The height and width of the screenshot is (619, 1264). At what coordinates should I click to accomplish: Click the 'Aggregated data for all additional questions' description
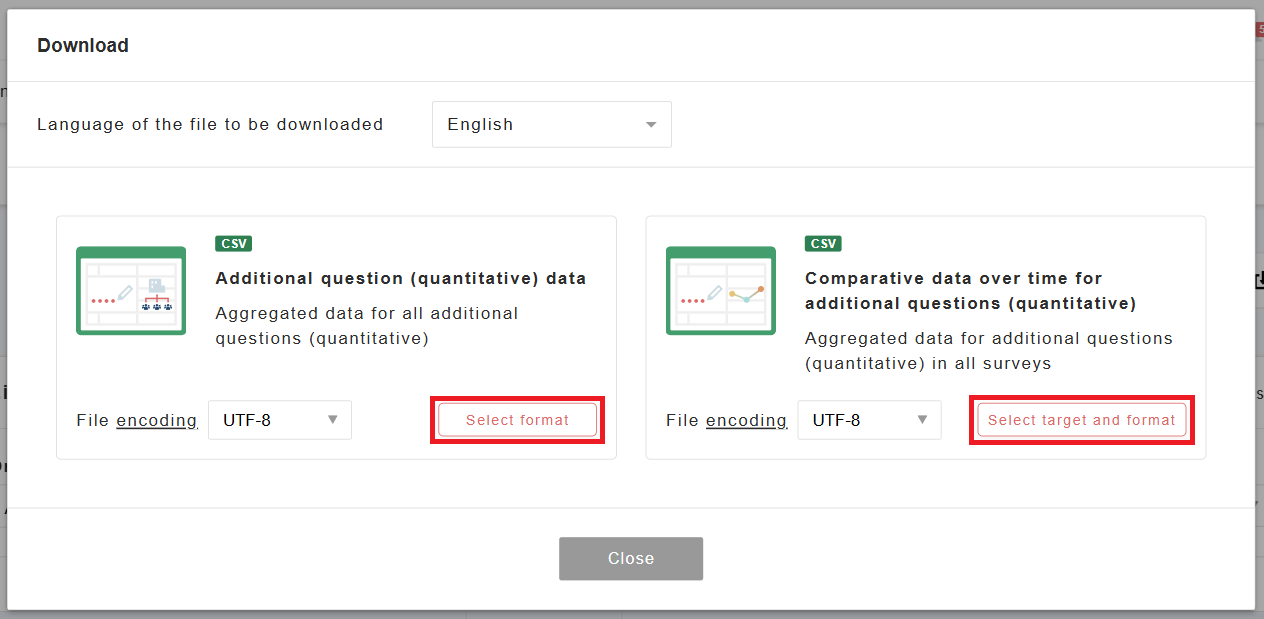coord(367,326)
